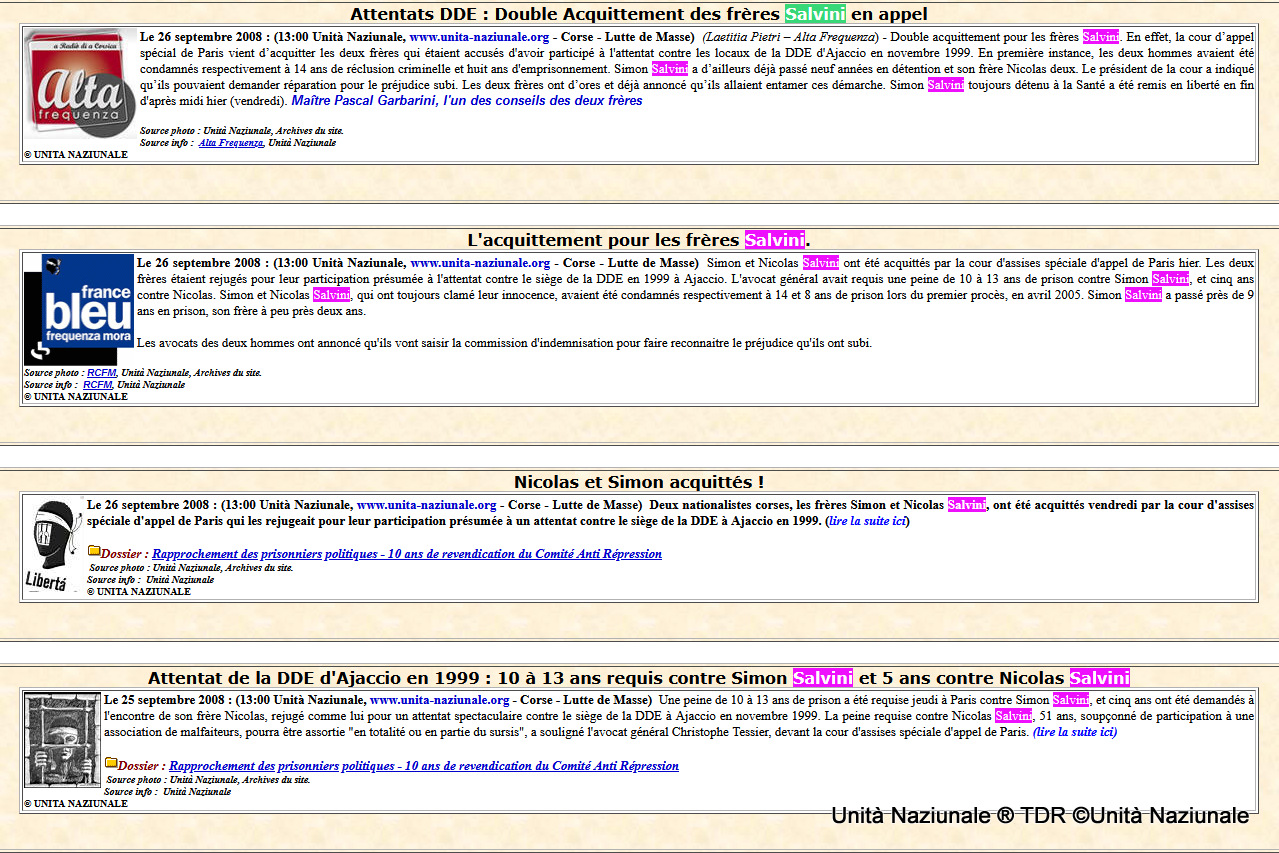Open unita-naziunale.org link beside France Bleu logo
The height and width of the screenshot is (853, 1279).
click(x=480, y=263)
